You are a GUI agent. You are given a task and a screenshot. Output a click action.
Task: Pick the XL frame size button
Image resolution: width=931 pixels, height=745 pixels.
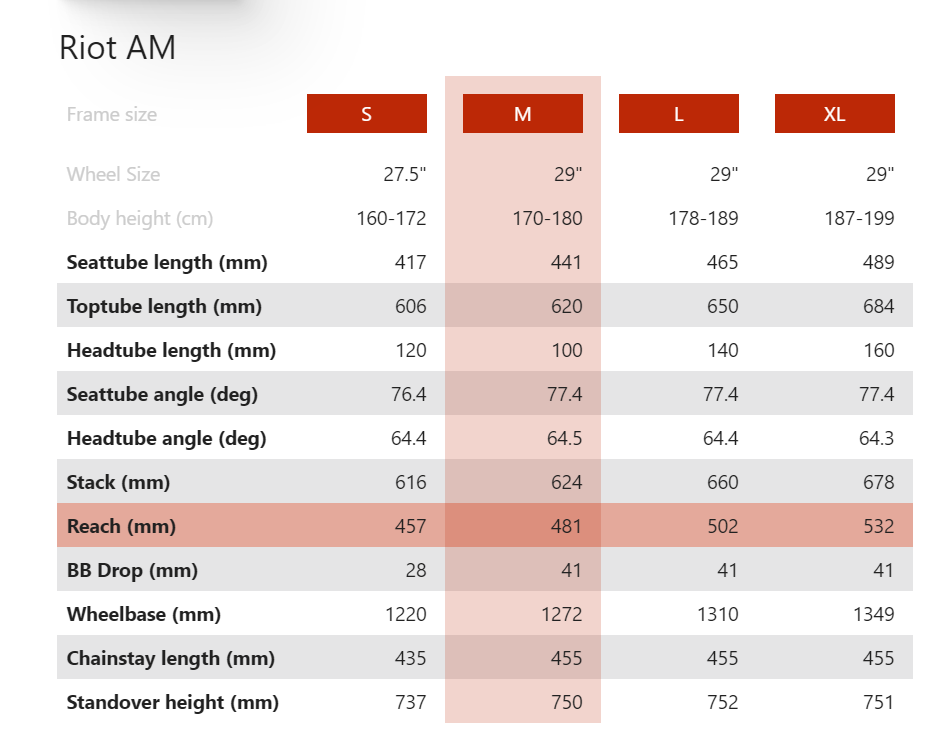coord(834,114)
